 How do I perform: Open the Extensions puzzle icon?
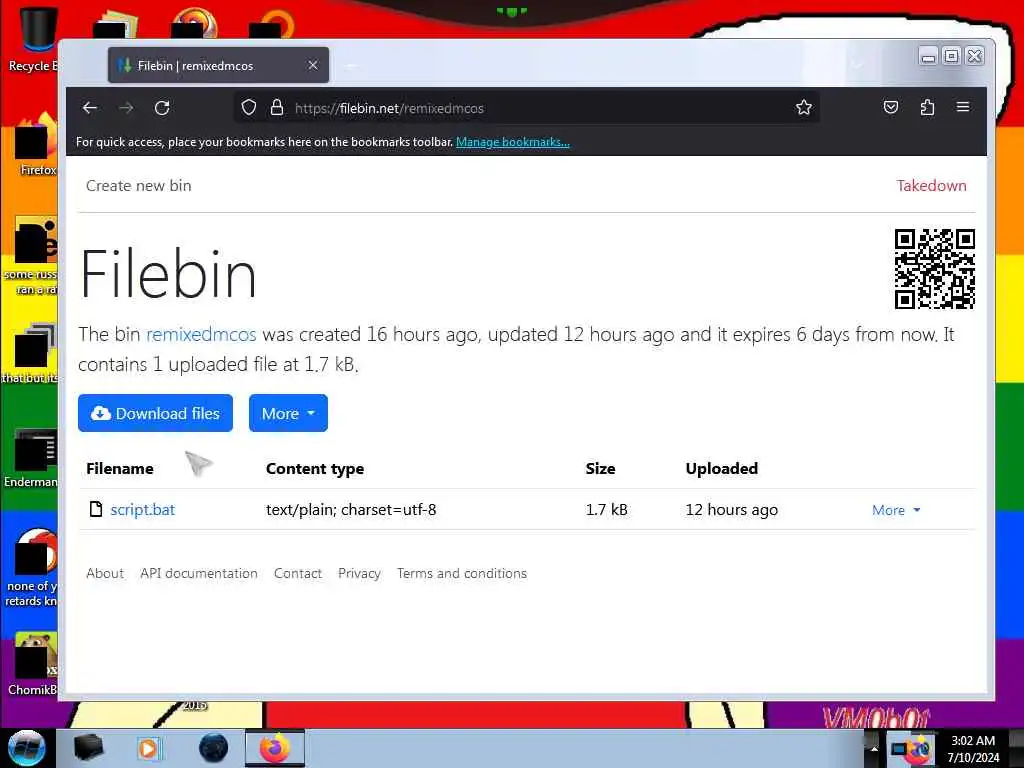[x=927, y=107]
